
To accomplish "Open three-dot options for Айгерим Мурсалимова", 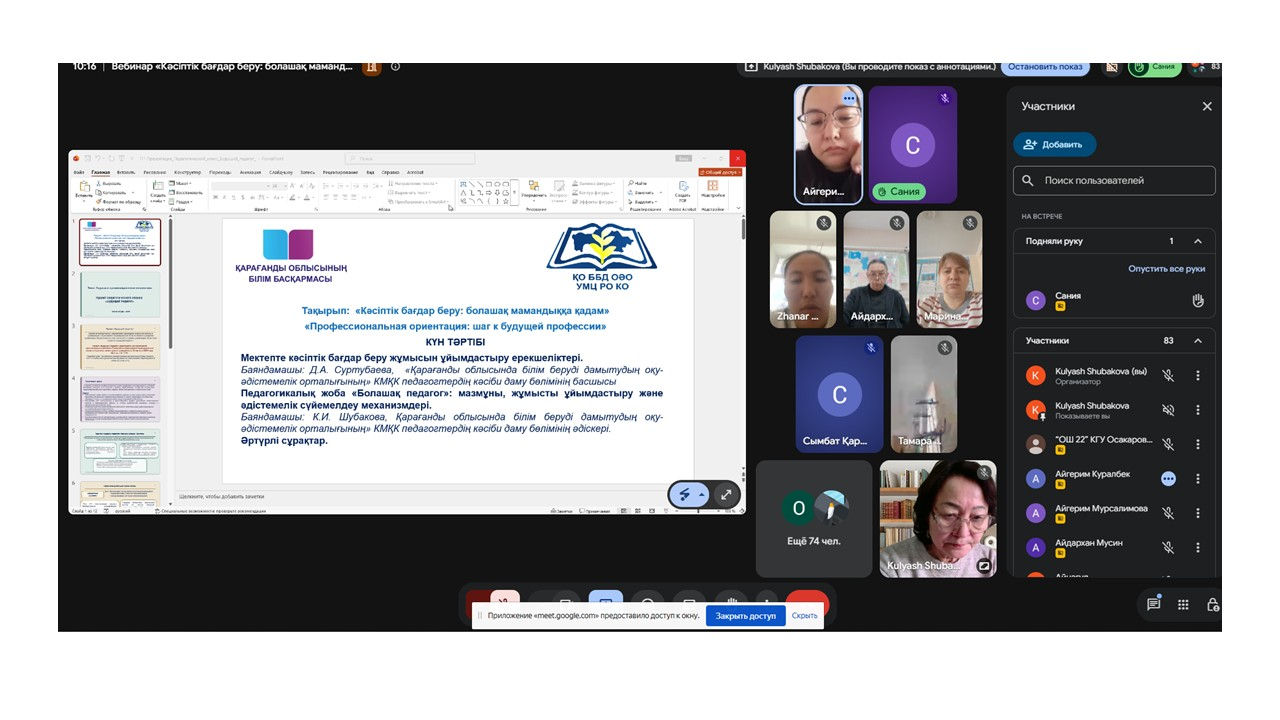I will 1198,513.
